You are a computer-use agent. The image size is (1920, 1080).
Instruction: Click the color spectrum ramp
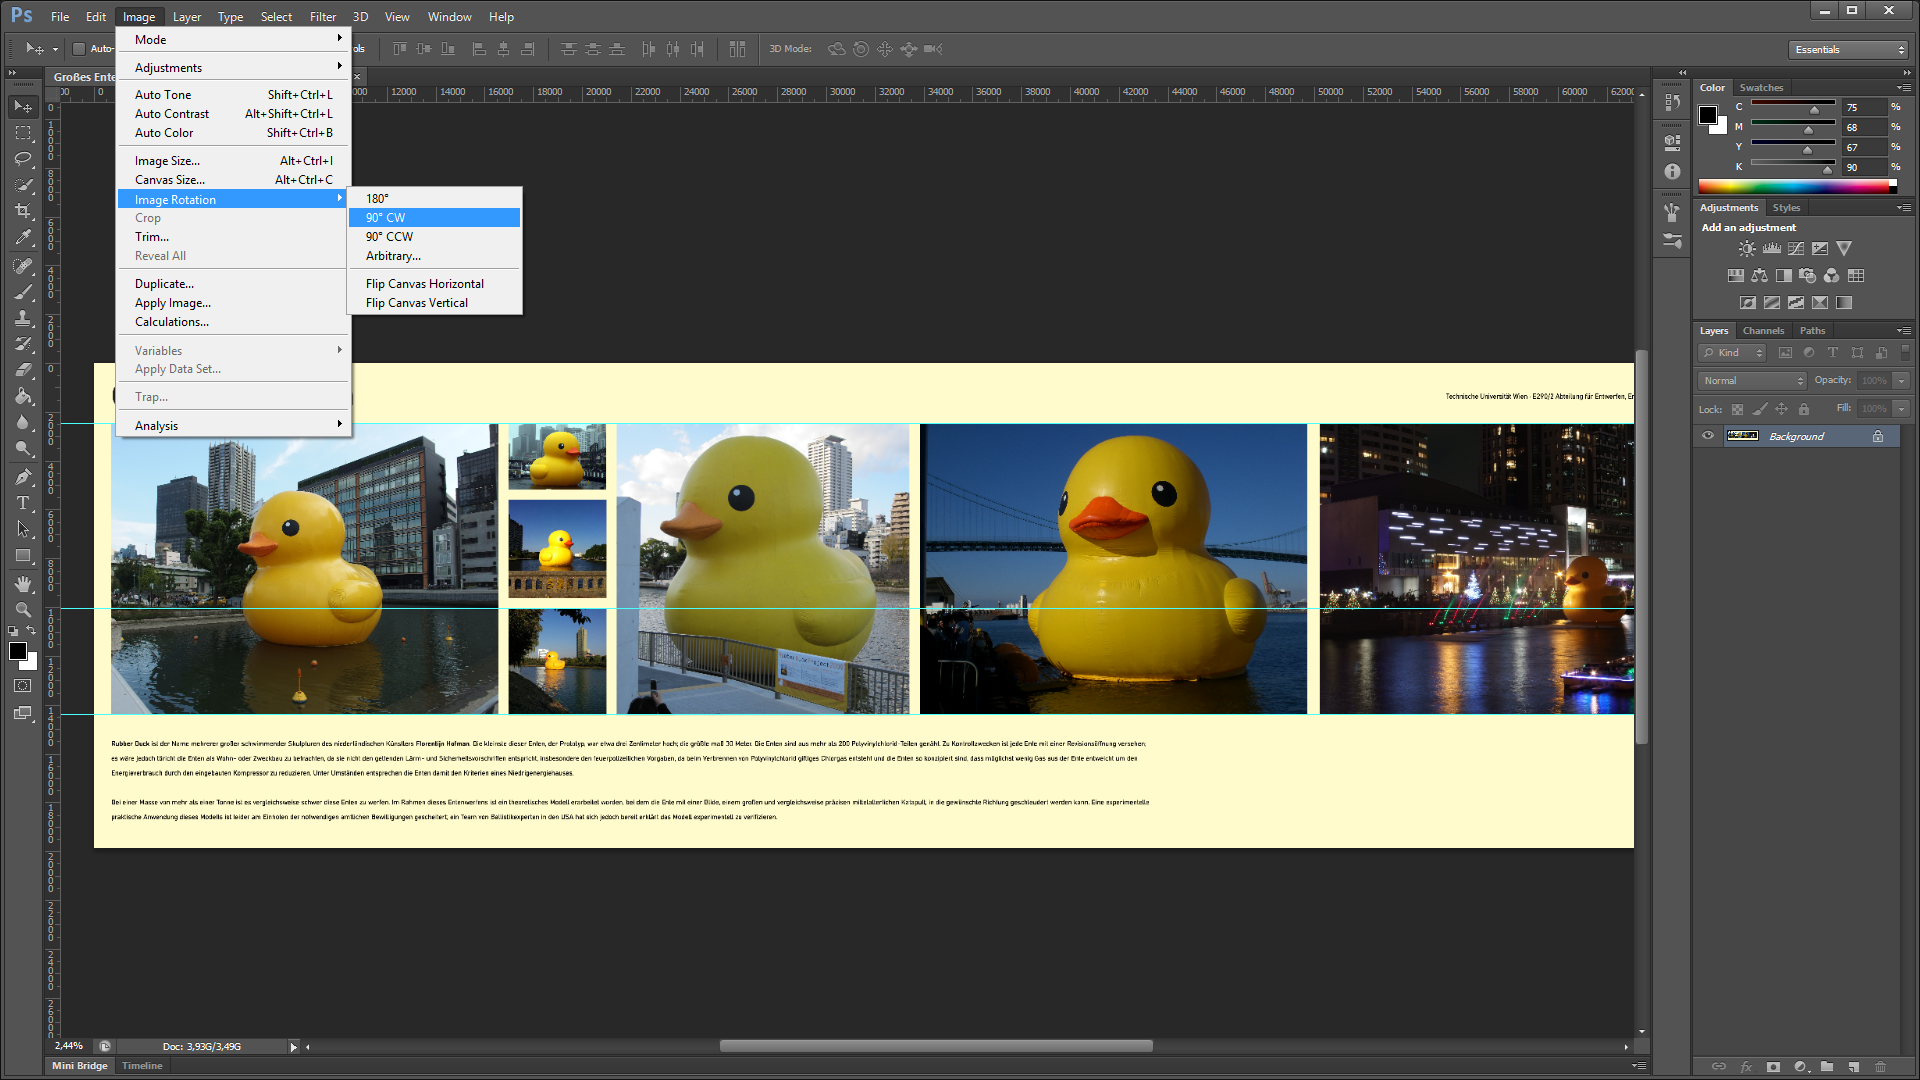pyautogui.click(x=1797, y=187)
